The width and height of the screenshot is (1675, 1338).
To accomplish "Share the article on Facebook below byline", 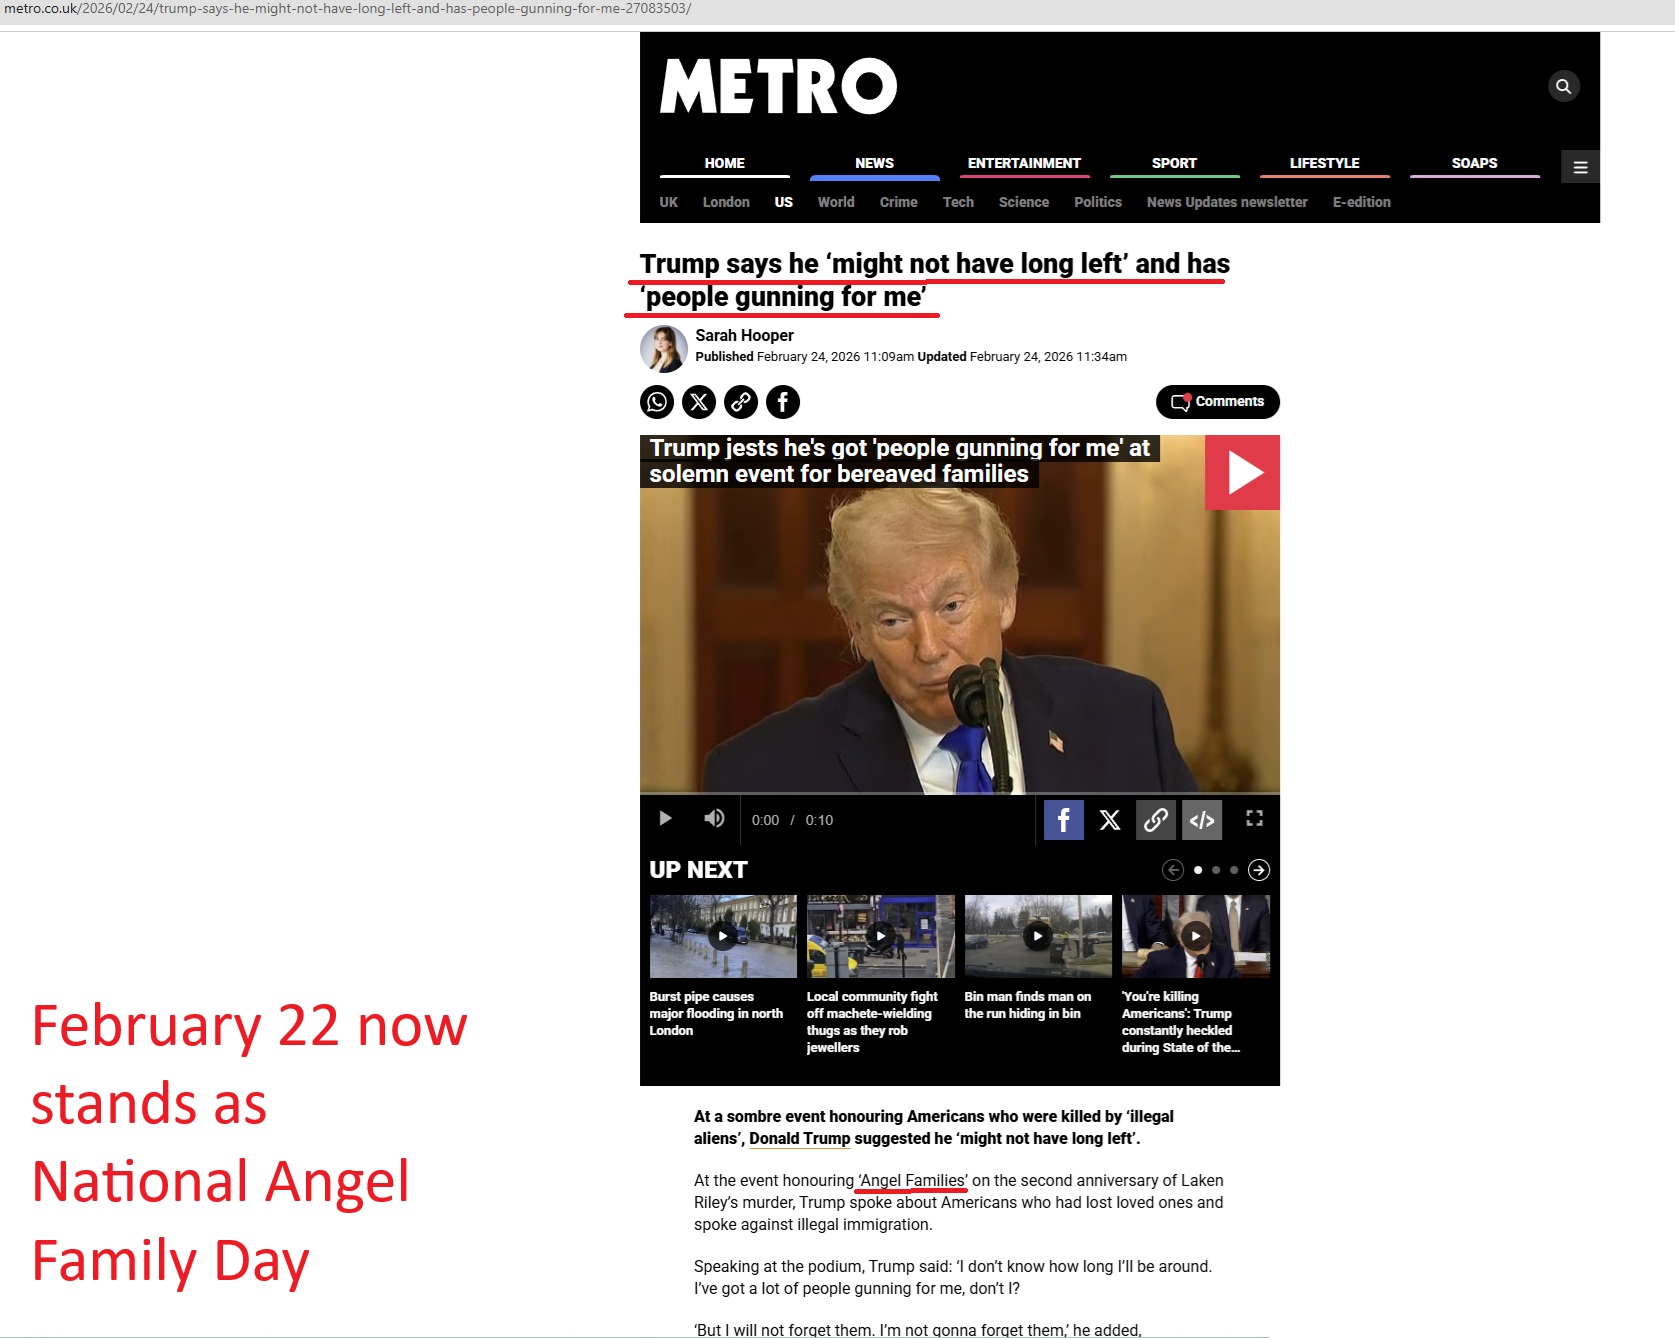I will 783,402.
